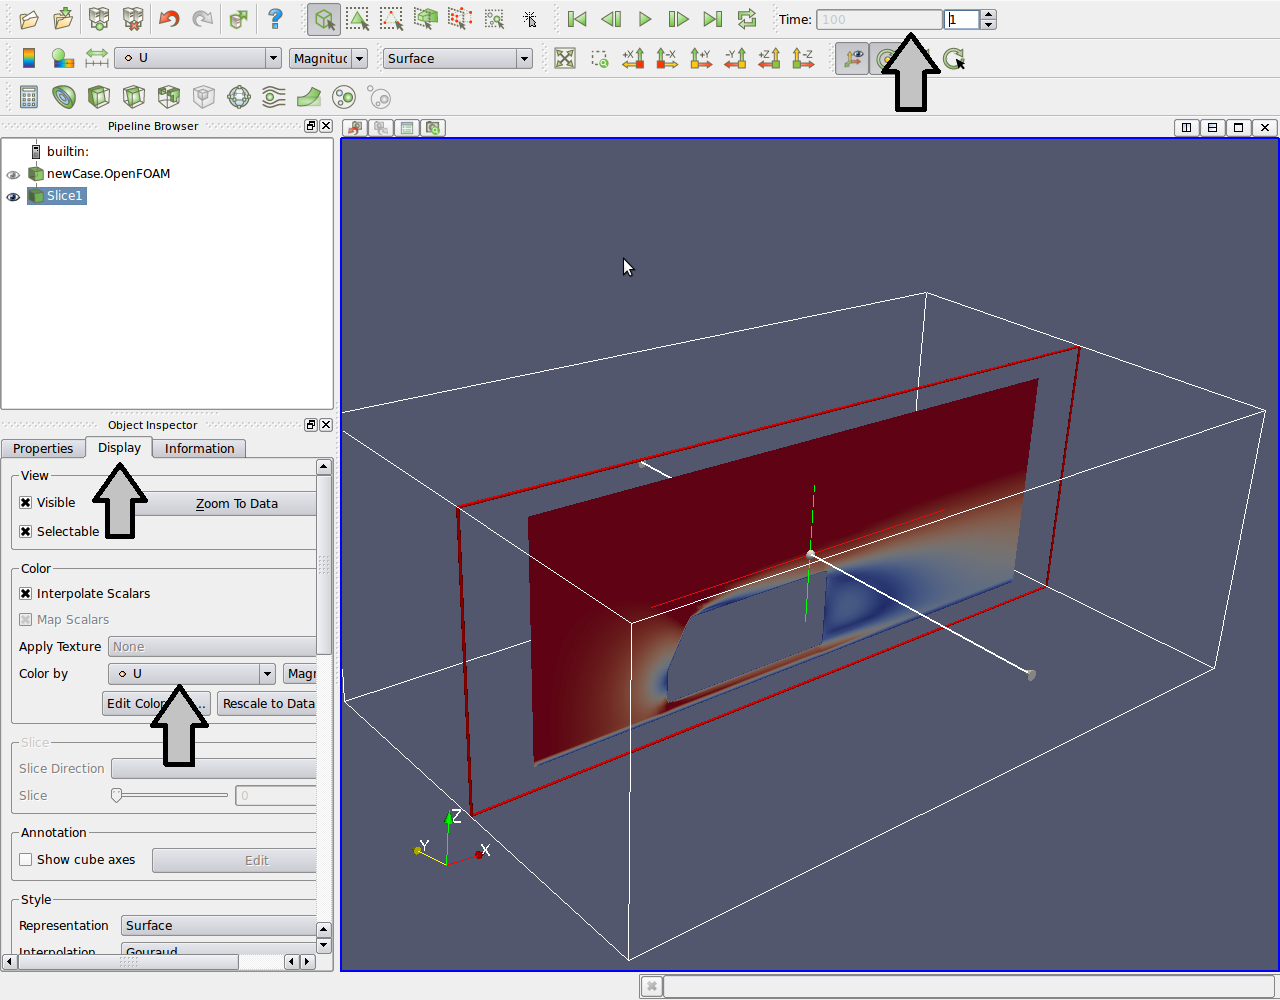Screen dimensions: 1280x1000
Task: Select the Interact mode tool
Action: click(x=323, y=19)
